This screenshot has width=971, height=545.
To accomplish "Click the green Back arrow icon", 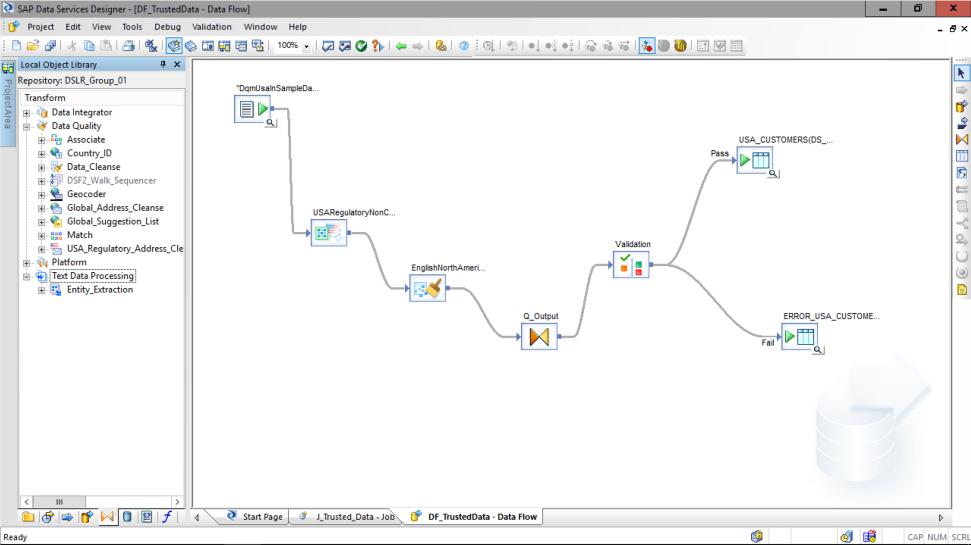I will (401, 46).
